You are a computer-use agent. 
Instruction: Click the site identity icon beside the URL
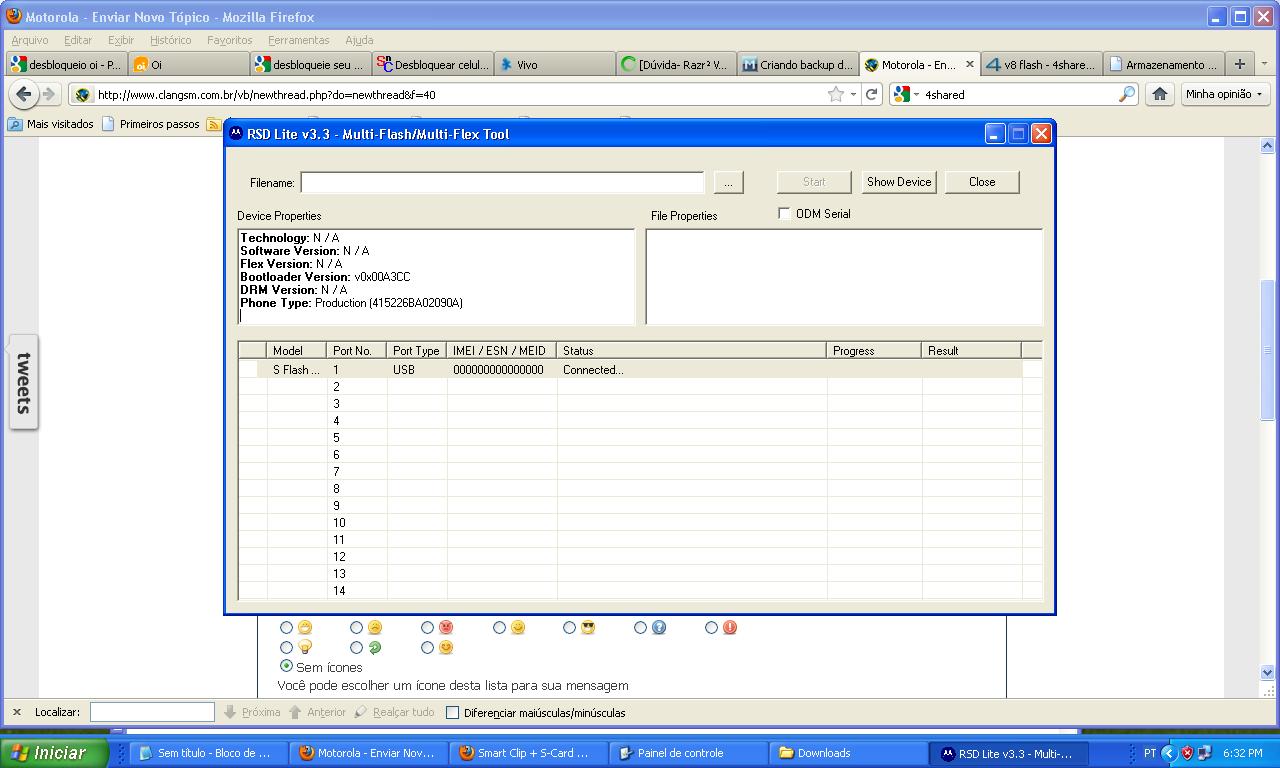83,94
